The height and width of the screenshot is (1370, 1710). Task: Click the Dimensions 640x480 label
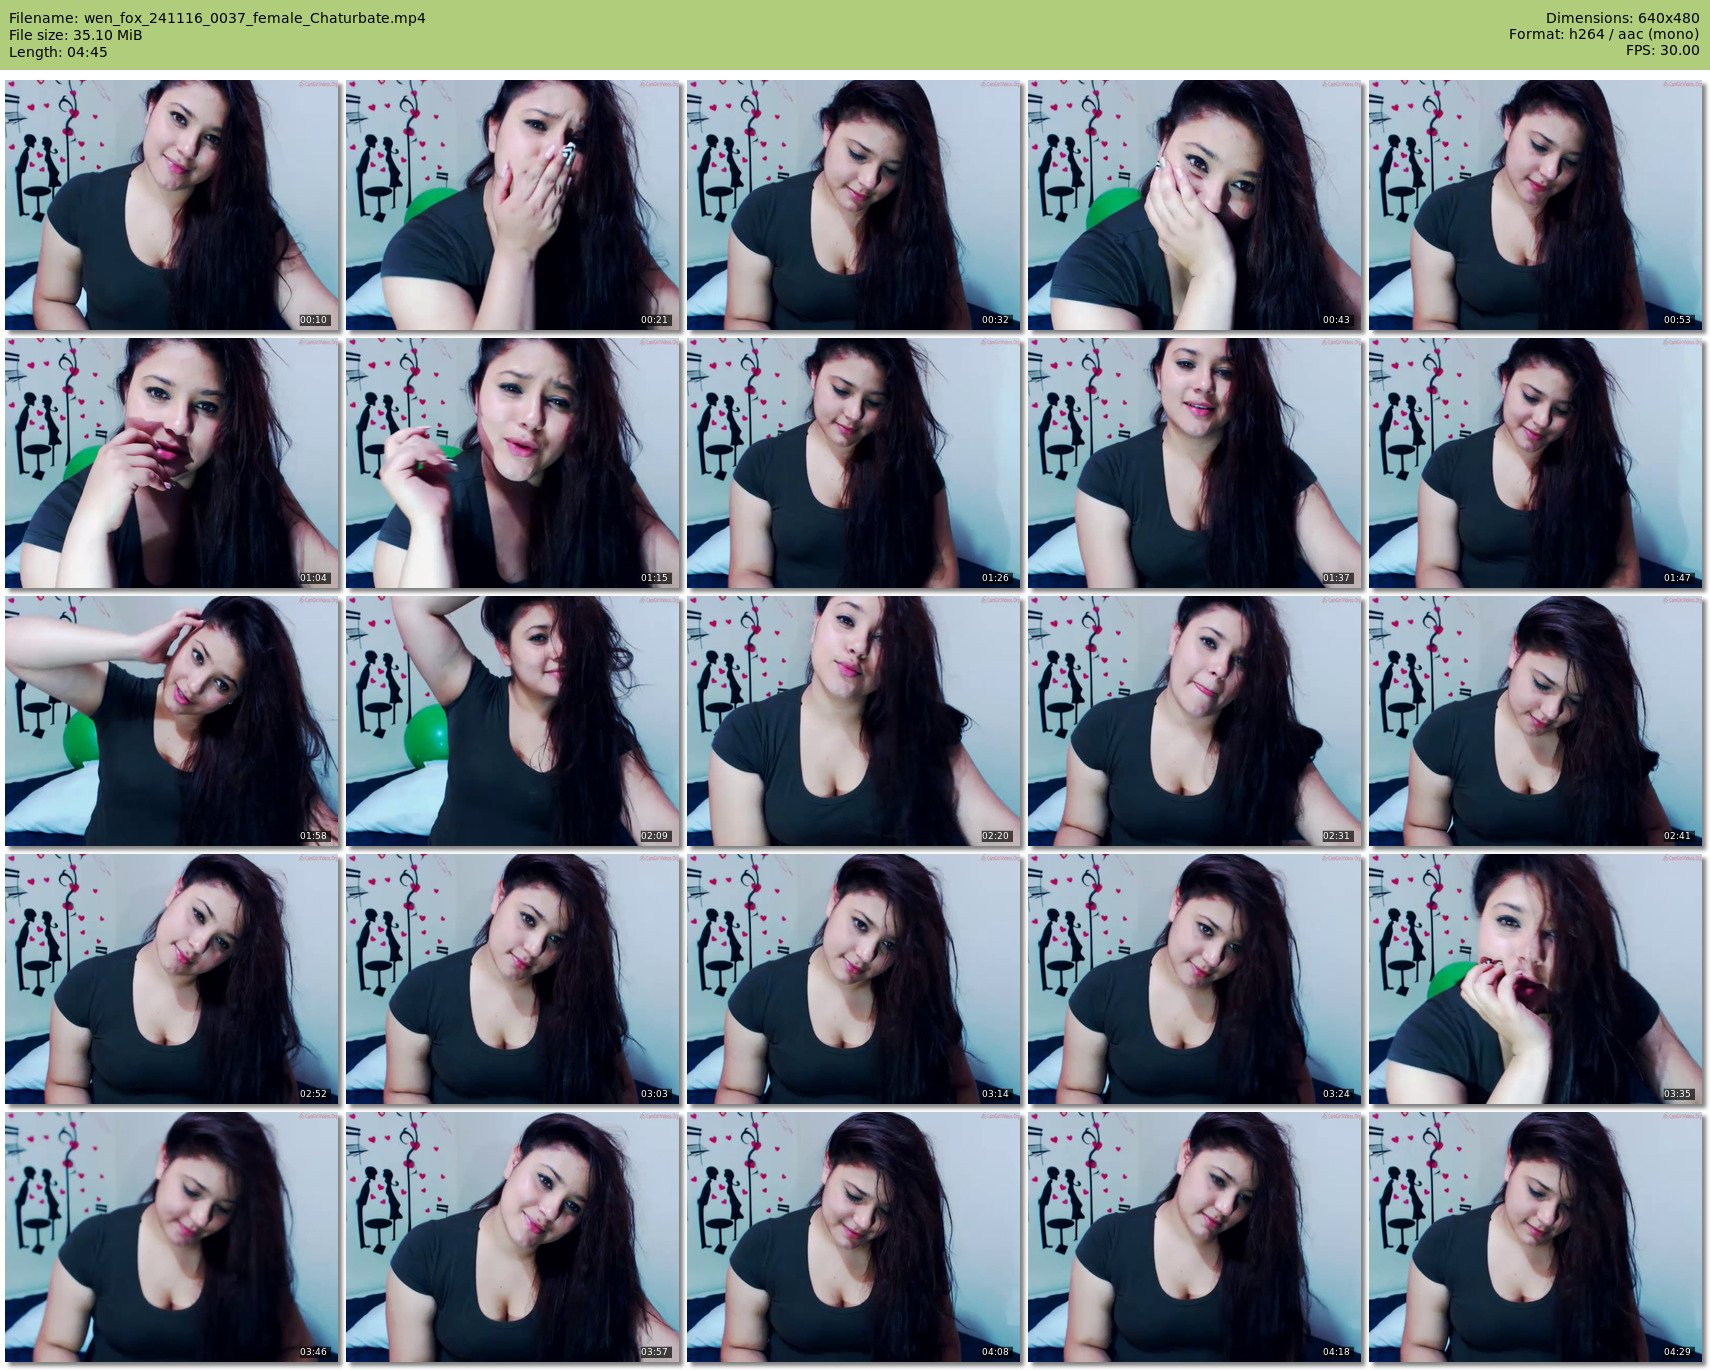[x=1622, y=18]
